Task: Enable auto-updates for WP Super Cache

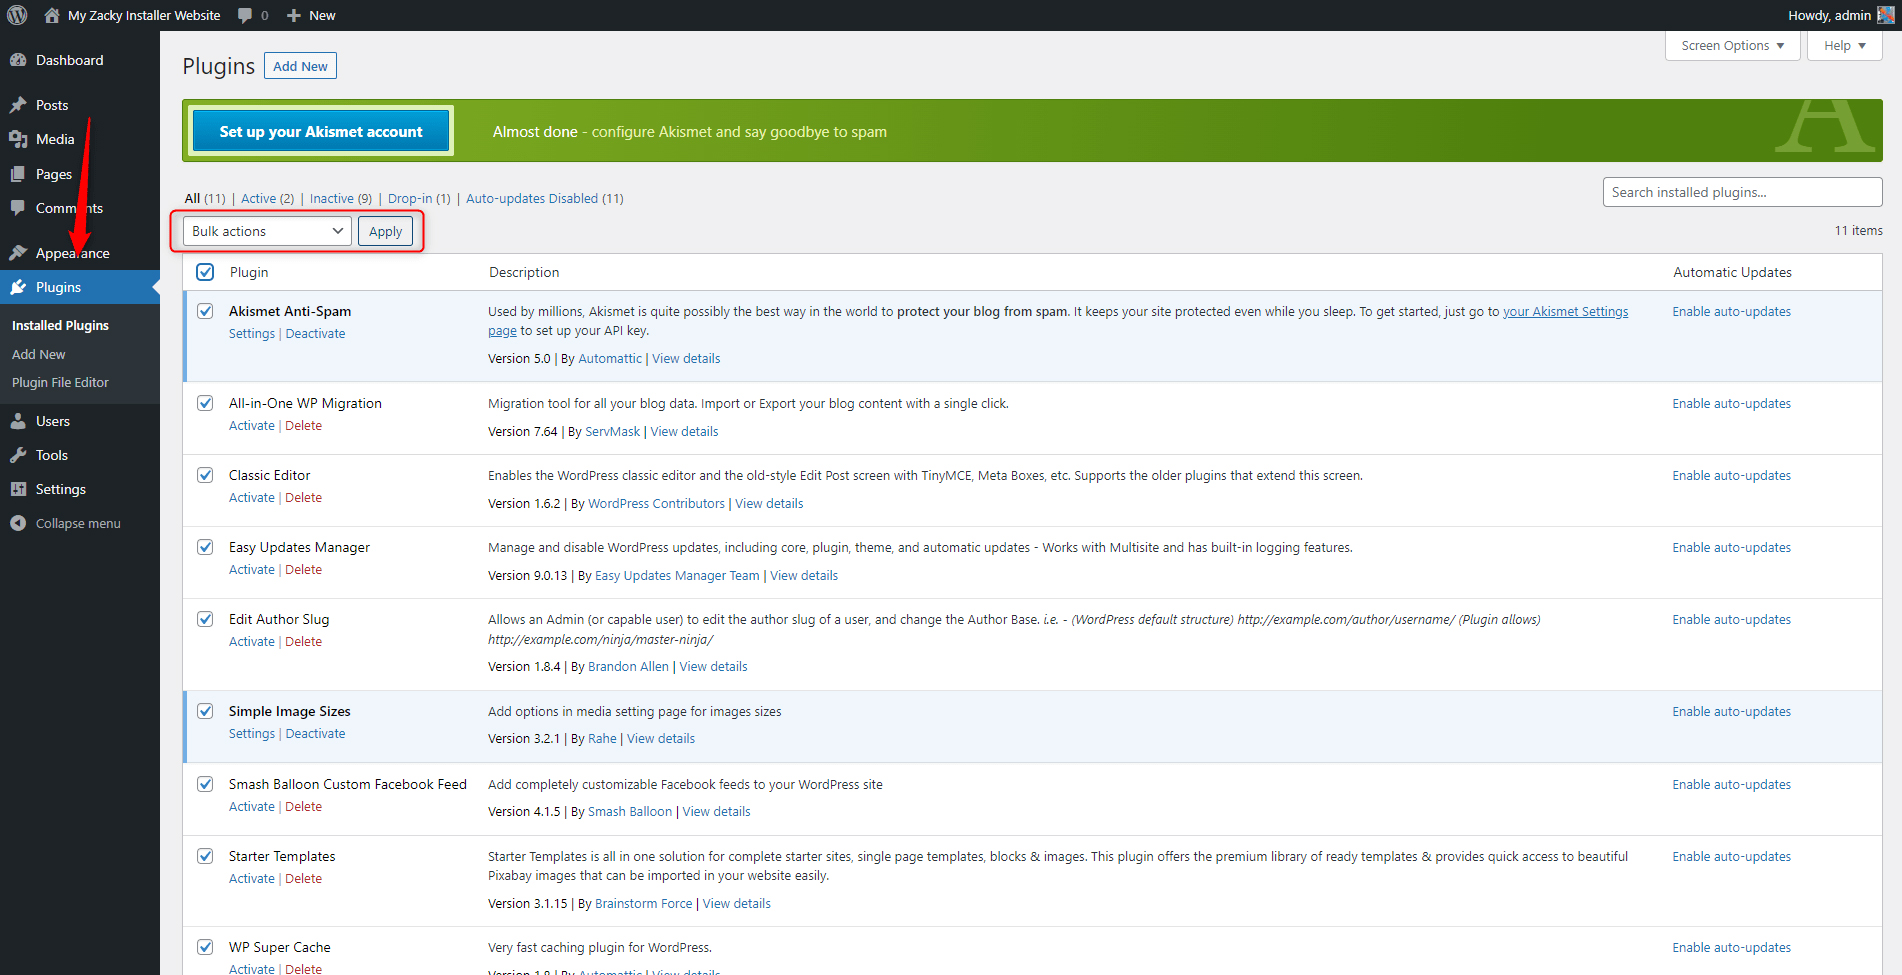Action: coord(1731,947)
